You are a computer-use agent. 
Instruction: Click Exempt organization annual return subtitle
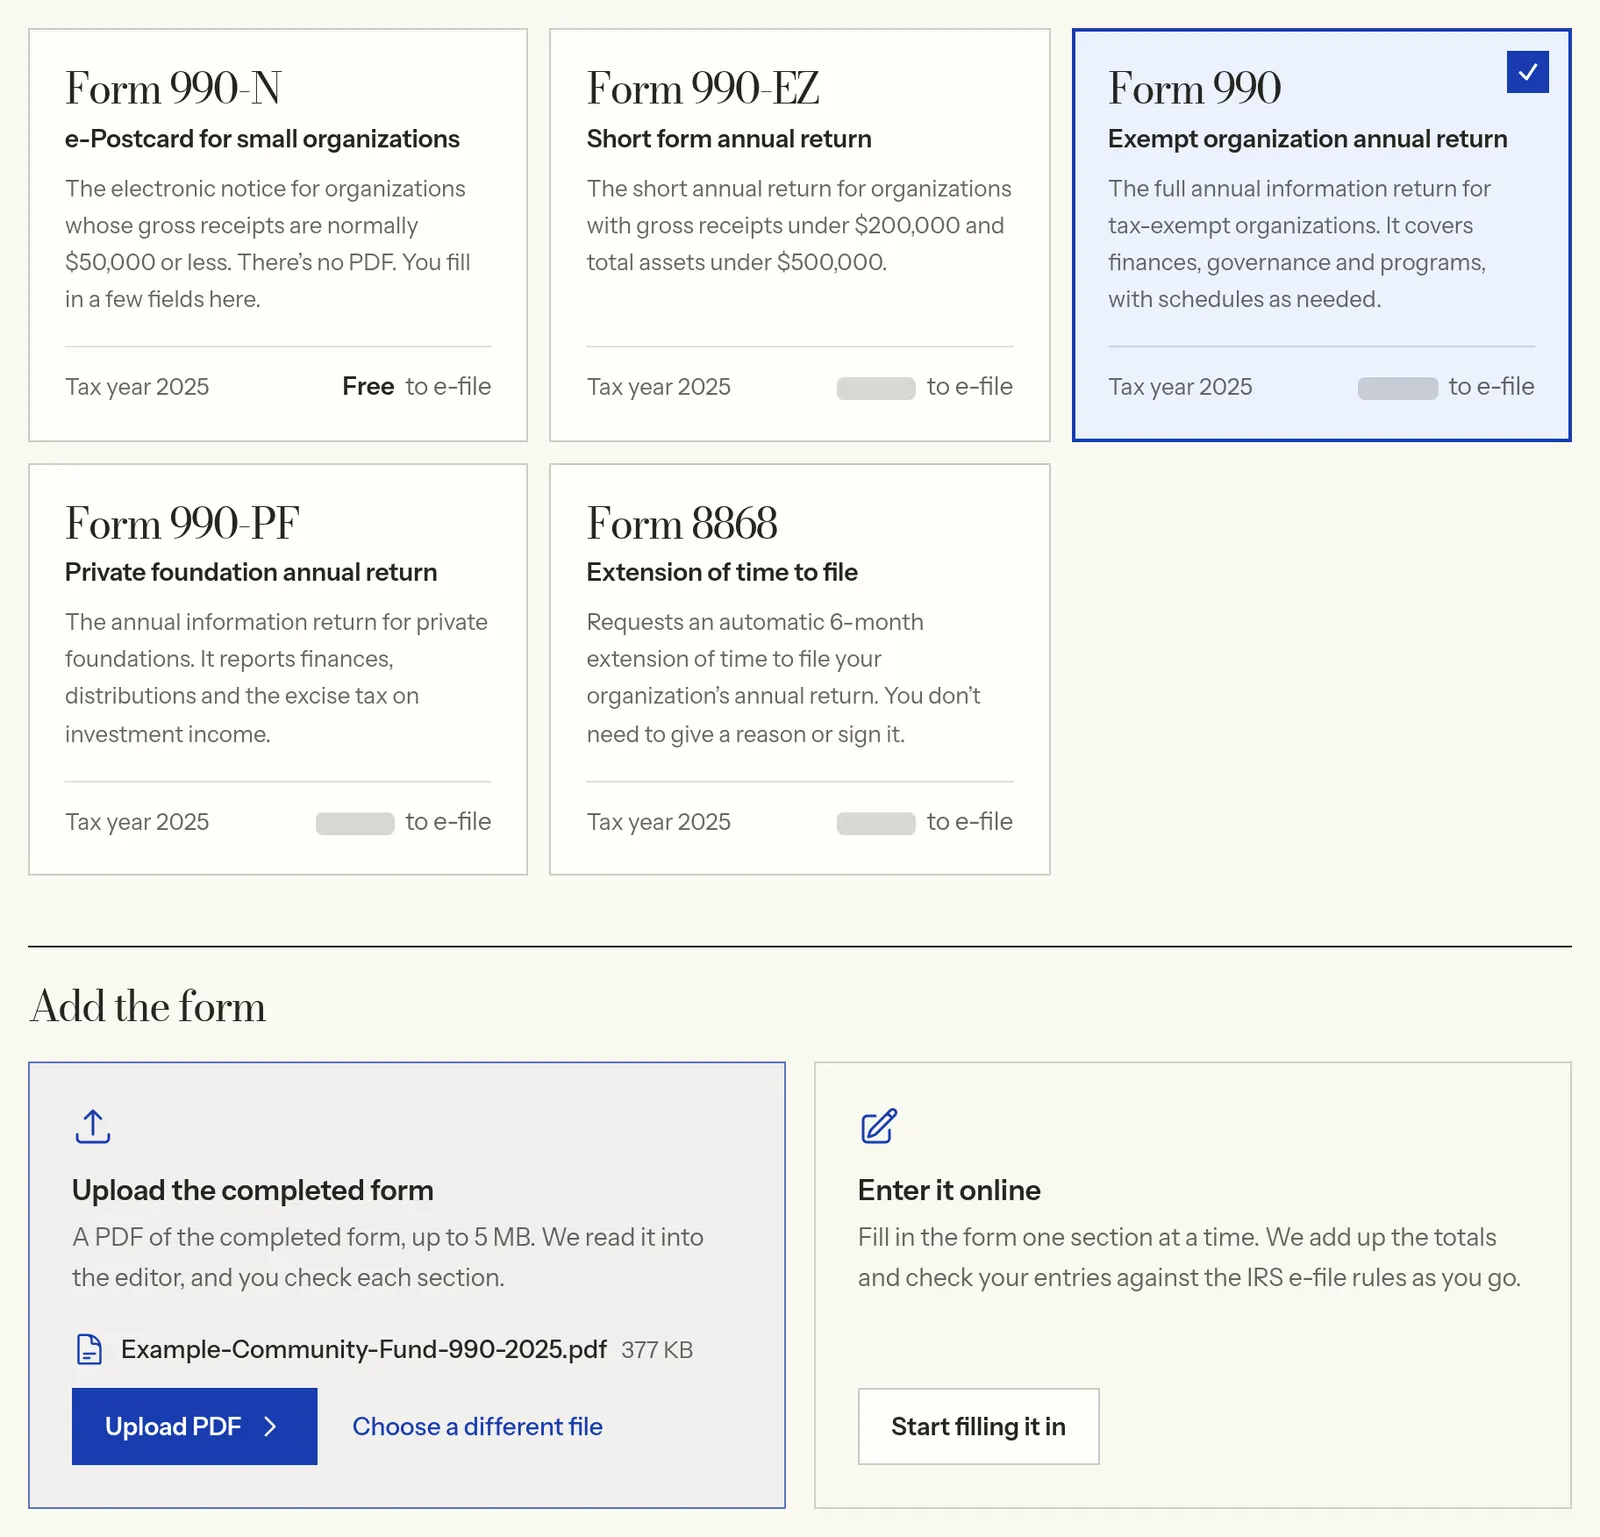[x=1308, y=139]
